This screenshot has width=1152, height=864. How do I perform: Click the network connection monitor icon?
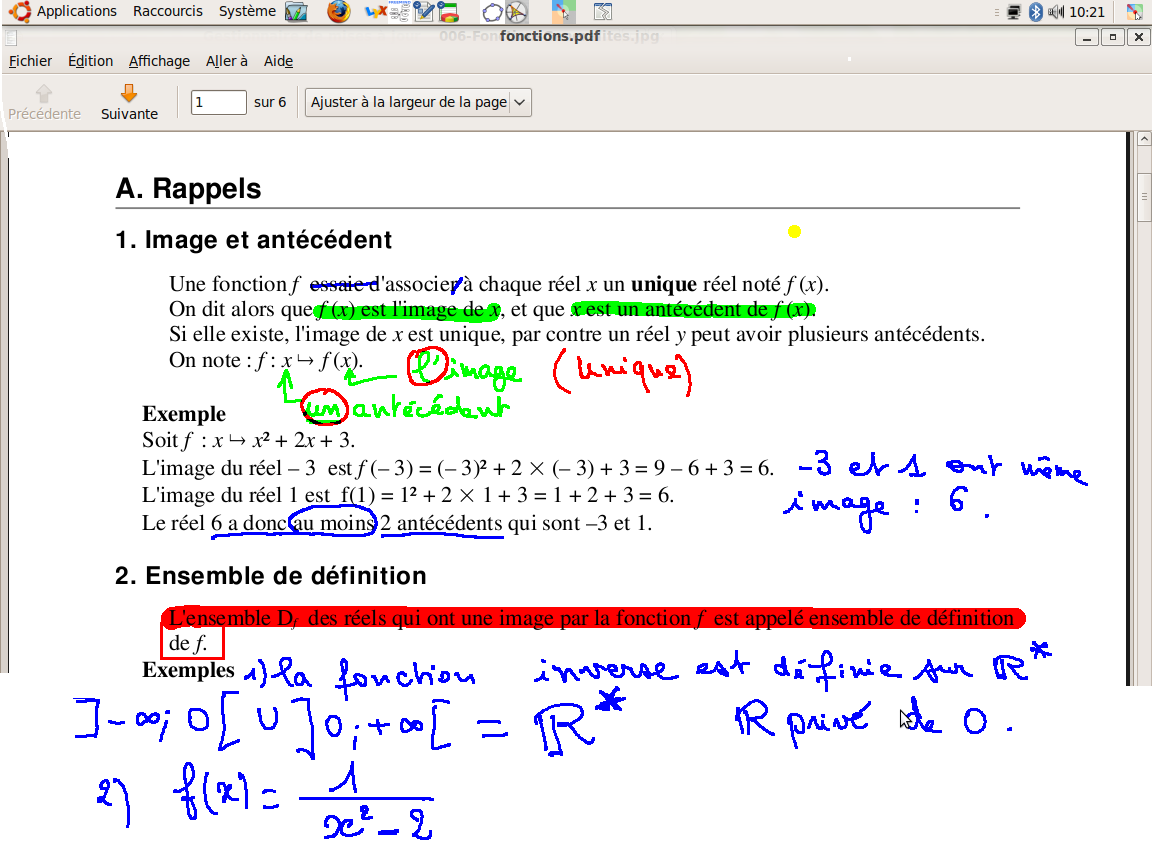[1014, 12]
